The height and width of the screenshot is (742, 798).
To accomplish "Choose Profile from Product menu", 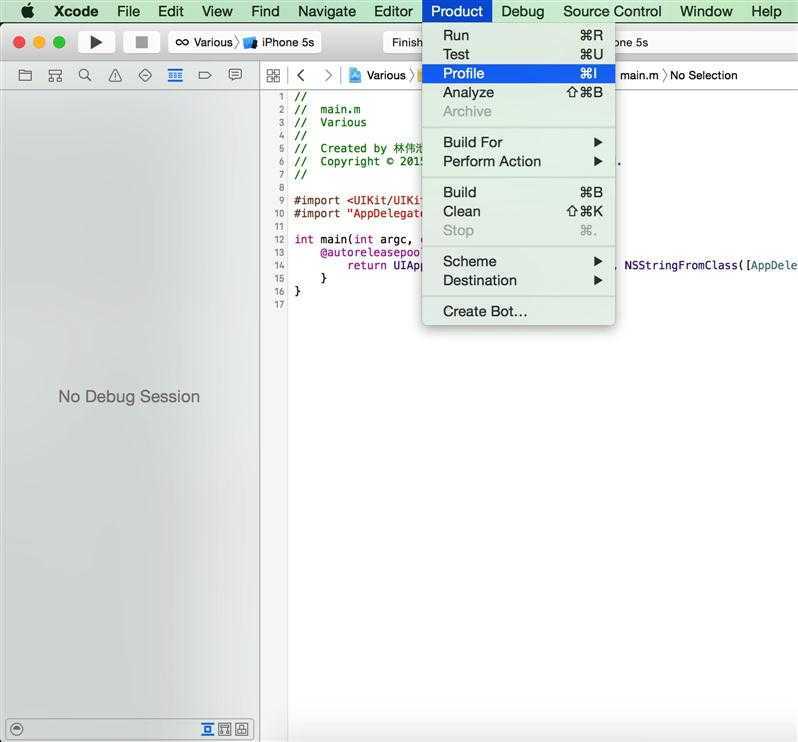I will point(519,73).
